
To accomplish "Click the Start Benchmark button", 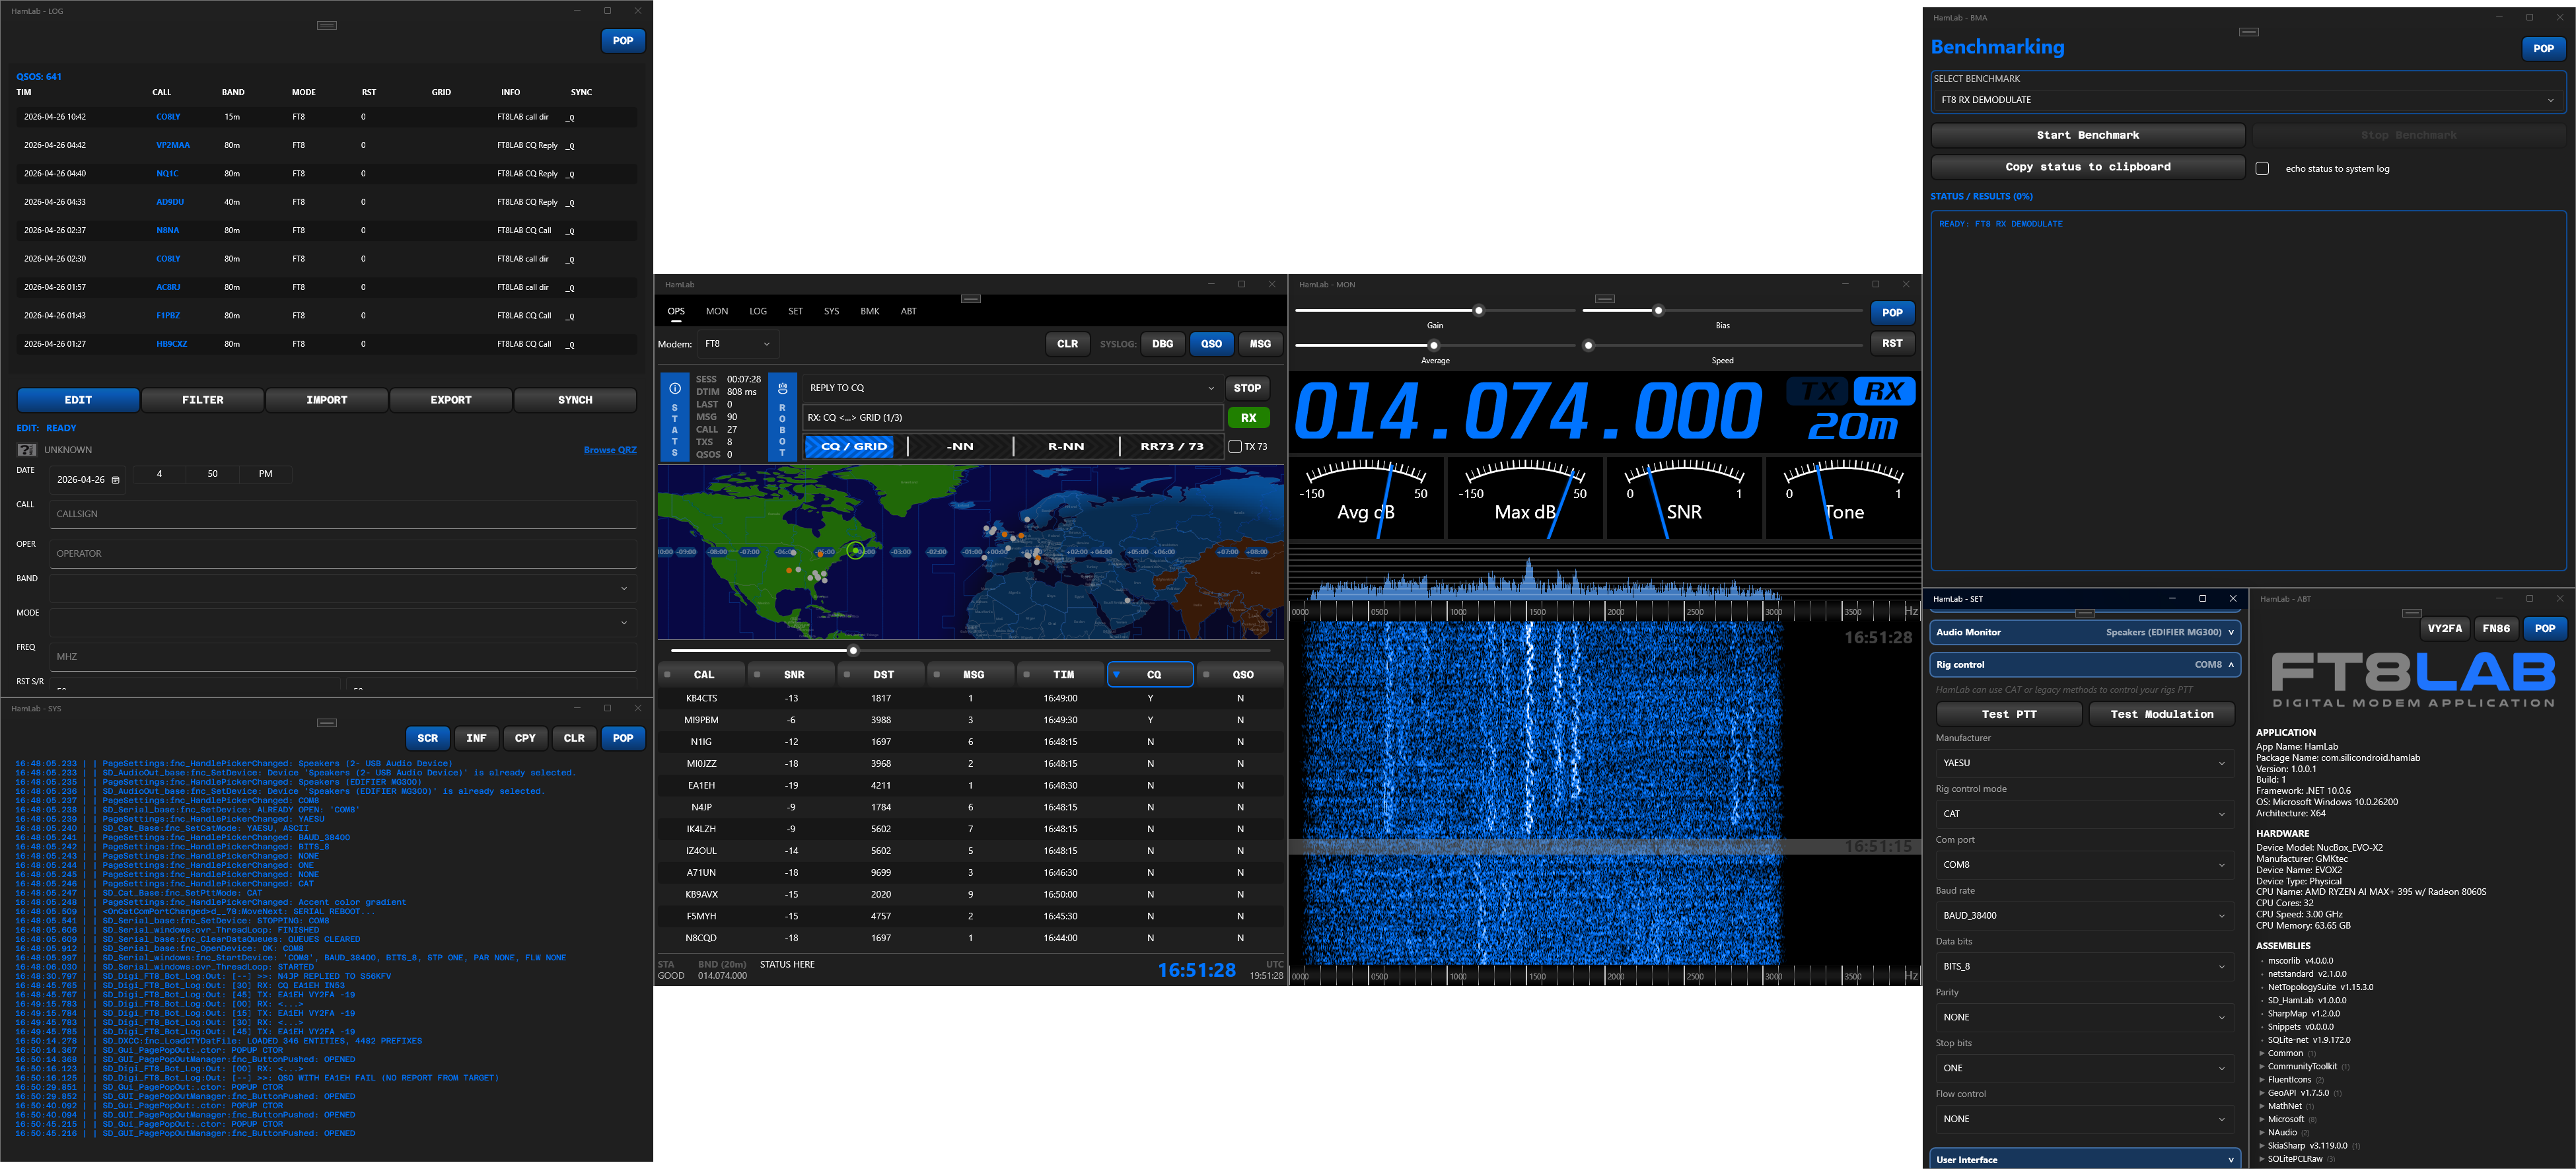I will point(2088,135).
